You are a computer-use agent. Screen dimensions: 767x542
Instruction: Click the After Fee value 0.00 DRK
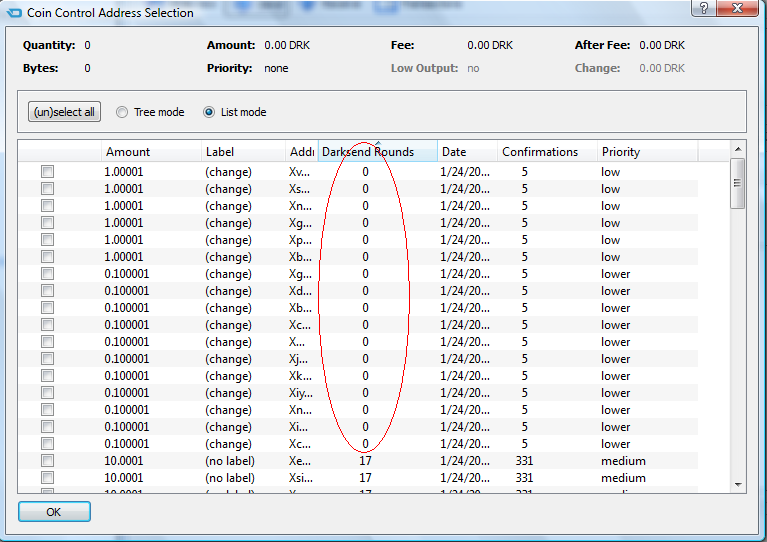pyautogui.click(x=662, y=45)
